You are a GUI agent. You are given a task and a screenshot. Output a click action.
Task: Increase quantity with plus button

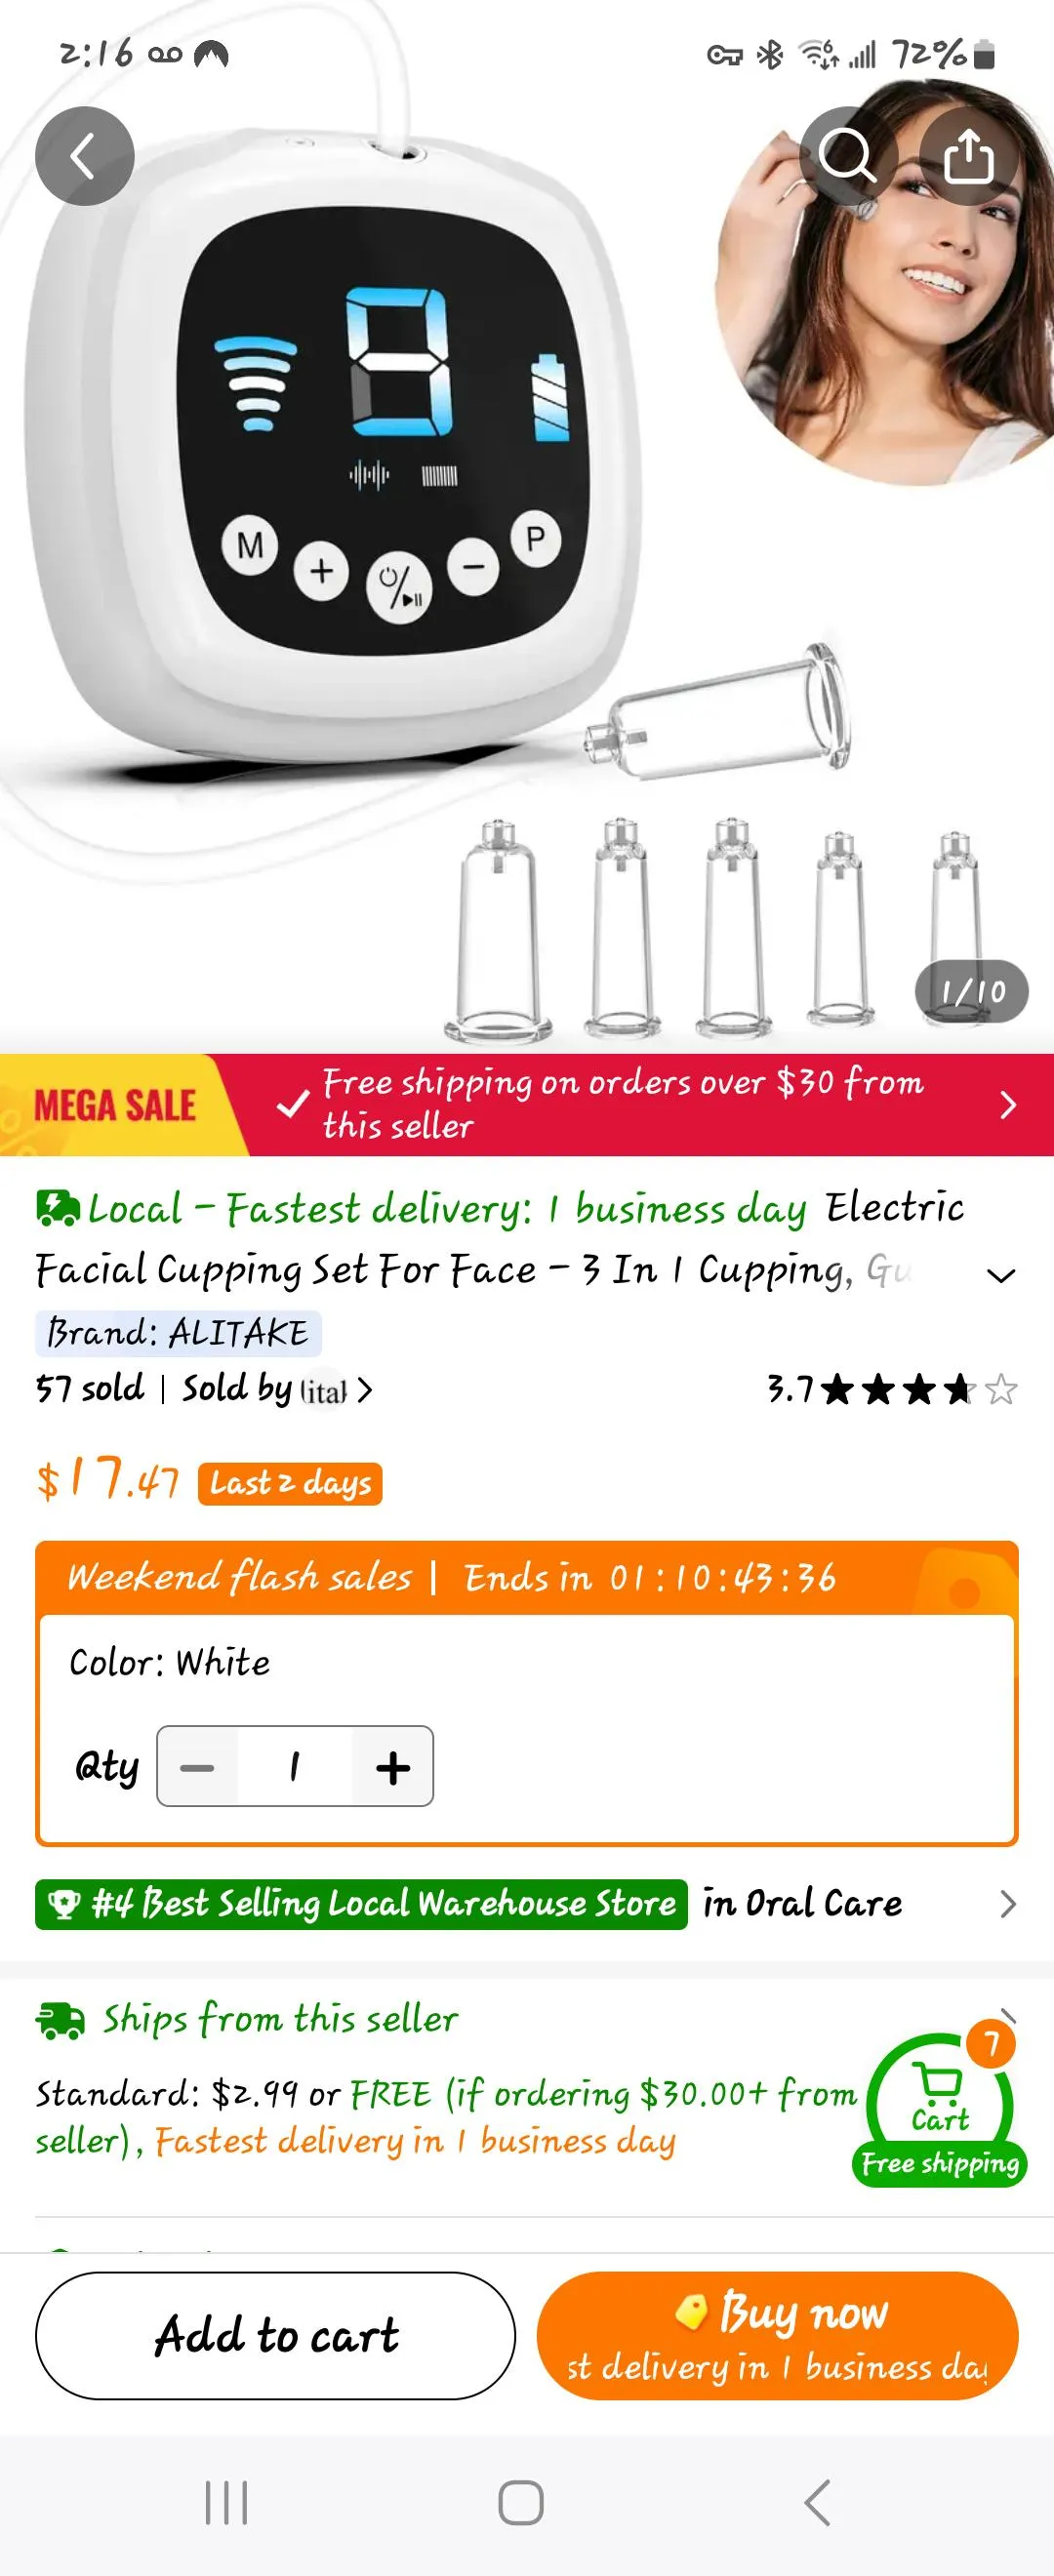coord(393,1767)
